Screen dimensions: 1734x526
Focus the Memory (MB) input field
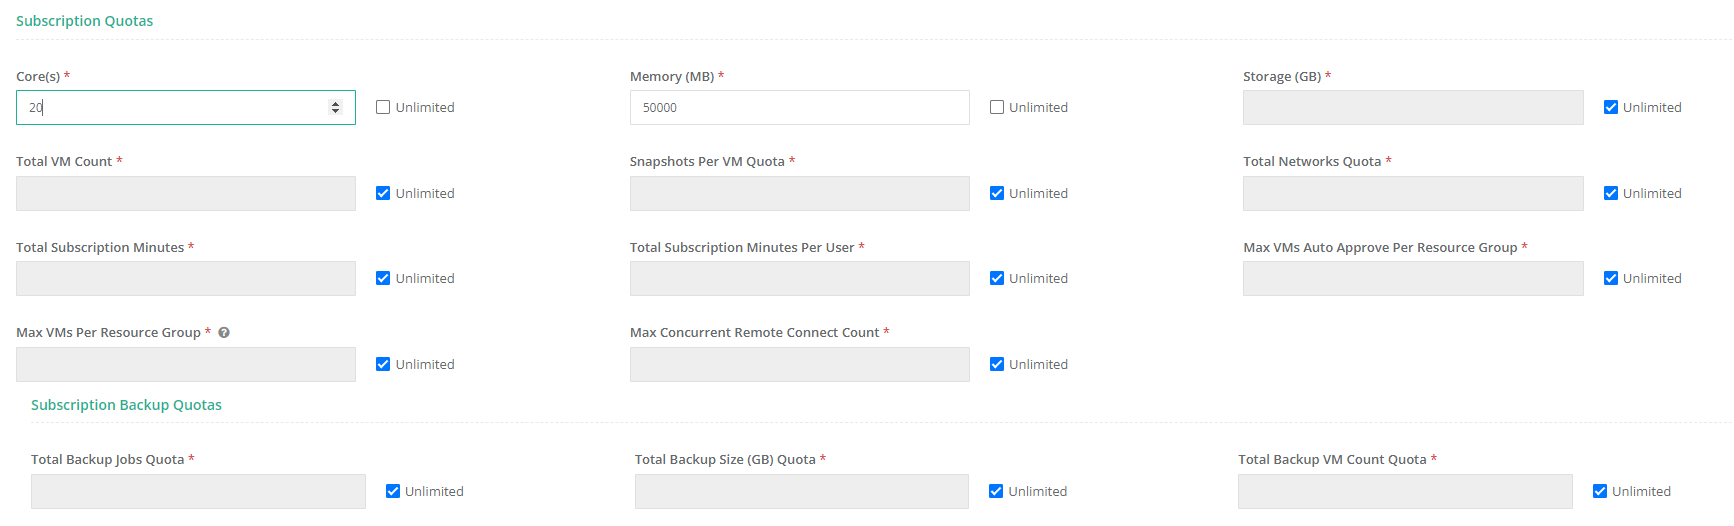799,108
